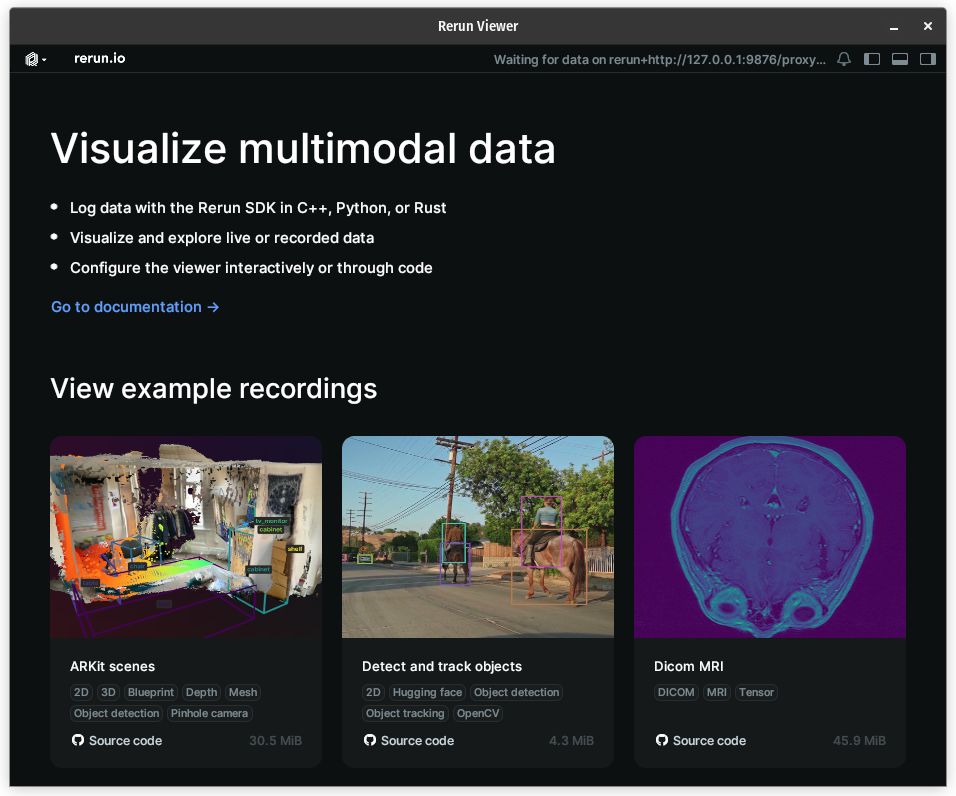This screenshot has width=956, height=796.
Task: Click the 30.5 MiB size label
Action: pyautogui.click(x=276, y=741)
